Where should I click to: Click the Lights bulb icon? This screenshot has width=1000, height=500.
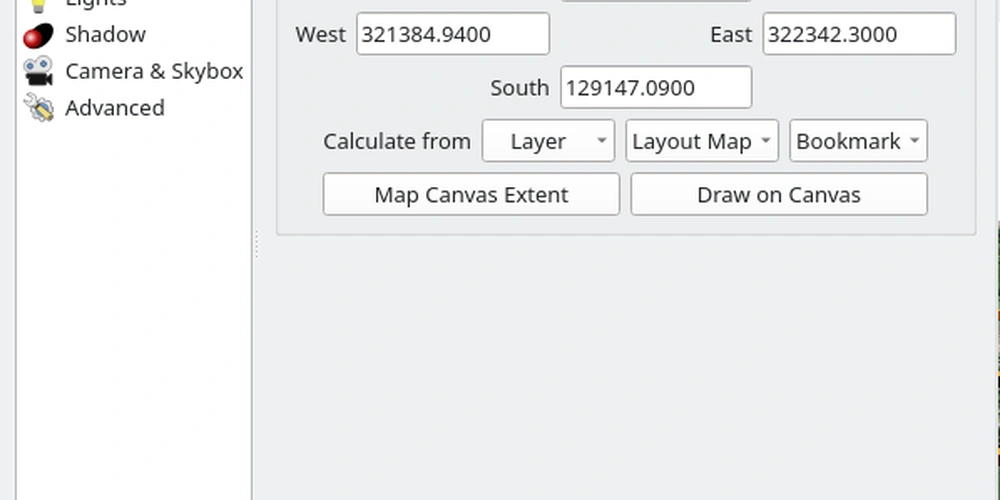[x=38, y=3]
